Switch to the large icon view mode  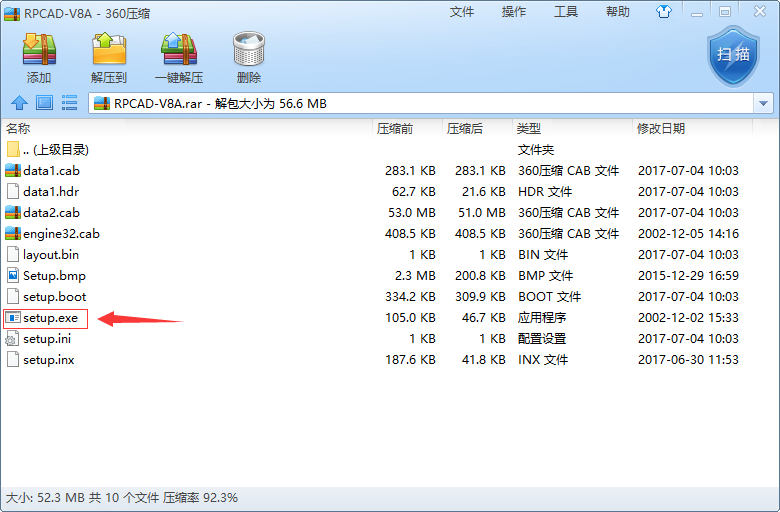44,103
